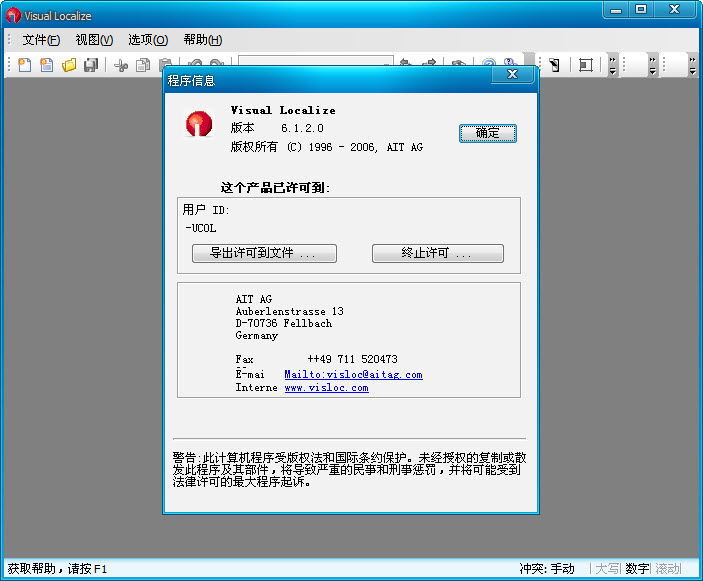Open the 帮助(H) menu

[202, 40]
